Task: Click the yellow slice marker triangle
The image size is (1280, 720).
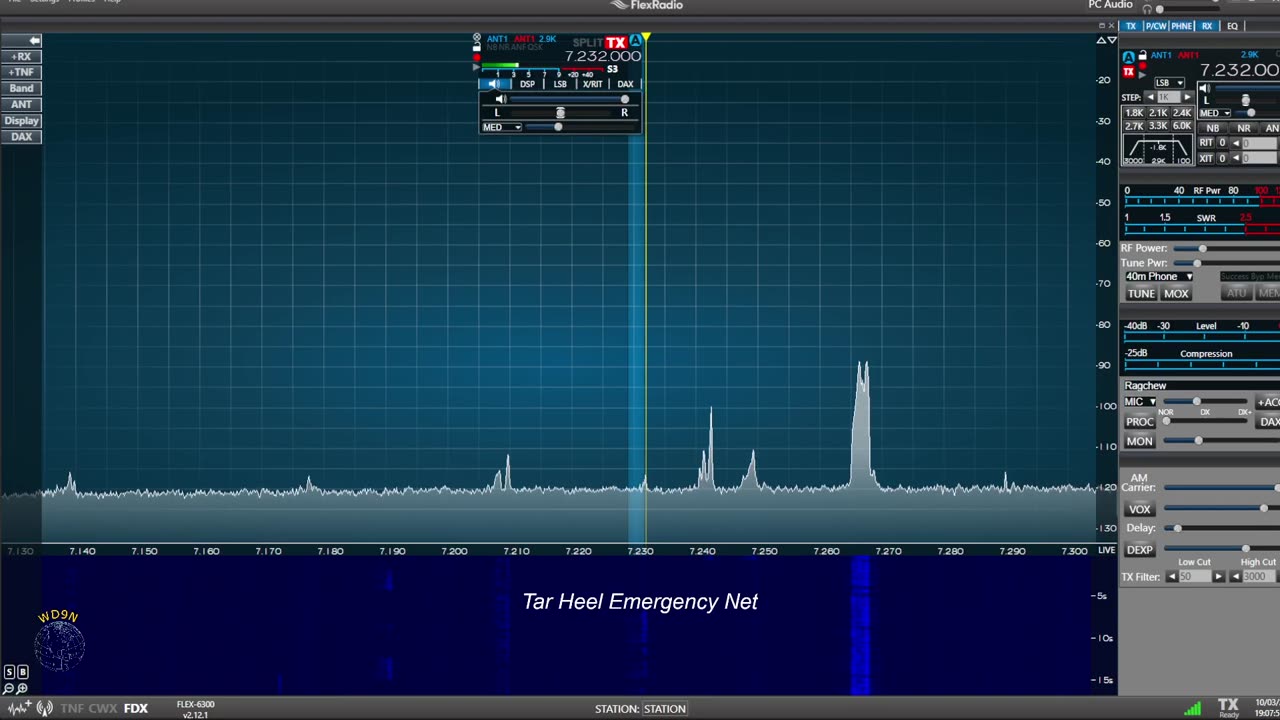Action: (x=646, y=37)
